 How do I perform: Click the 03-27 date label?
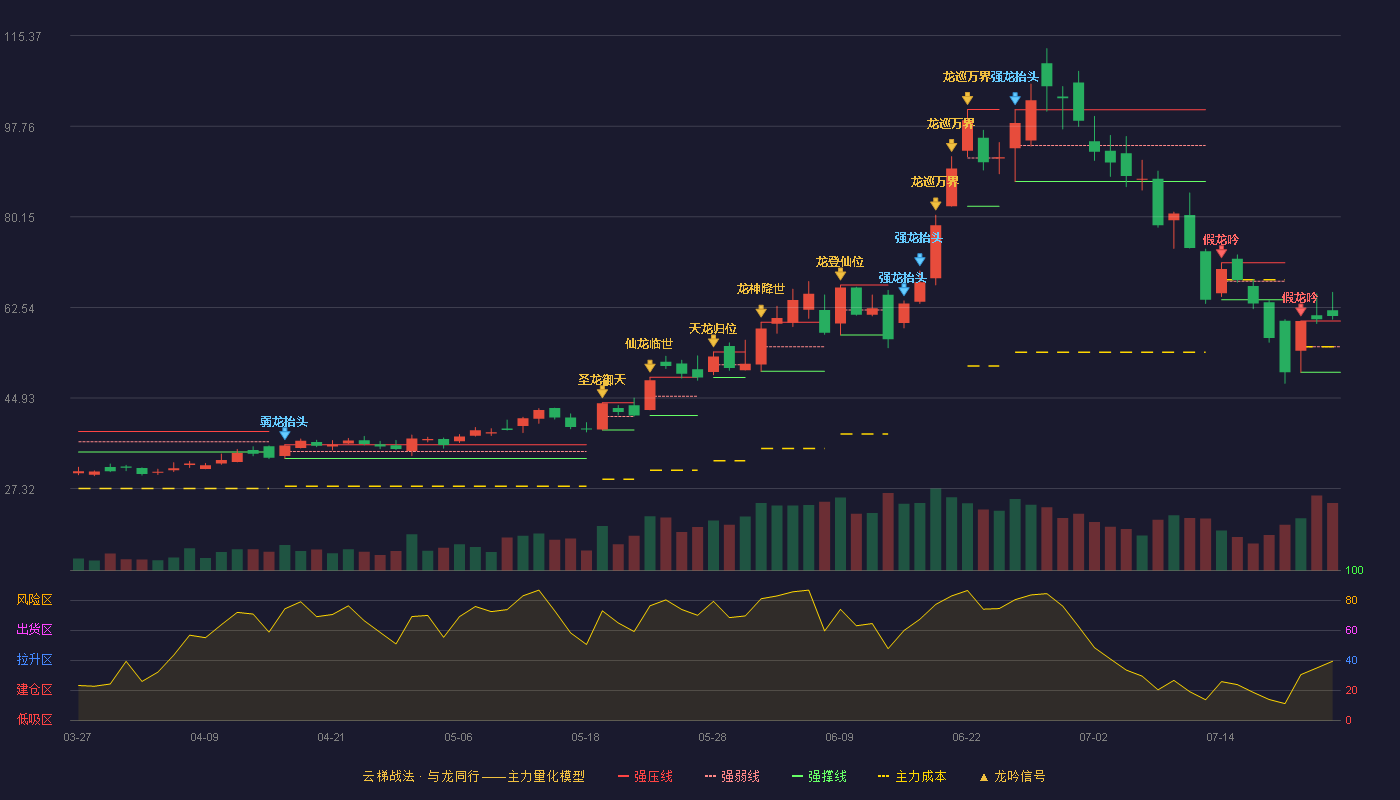pyautogui.click(x=77, y=737)
